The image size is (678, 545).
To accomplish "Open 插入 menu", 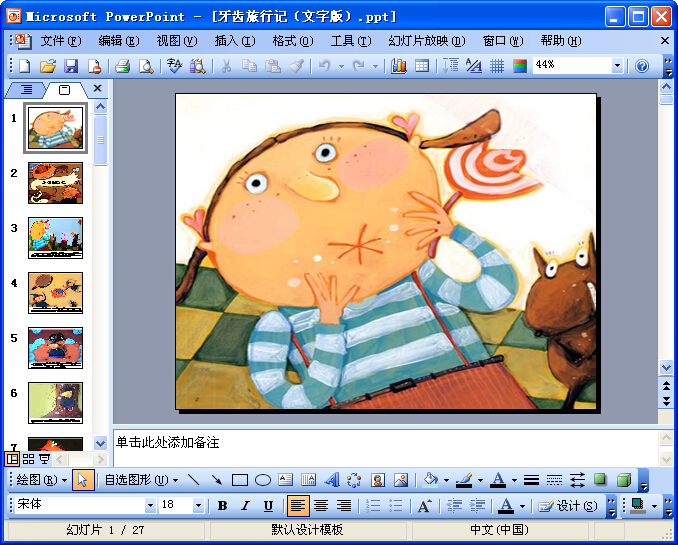I will click(x=235, y=41).
